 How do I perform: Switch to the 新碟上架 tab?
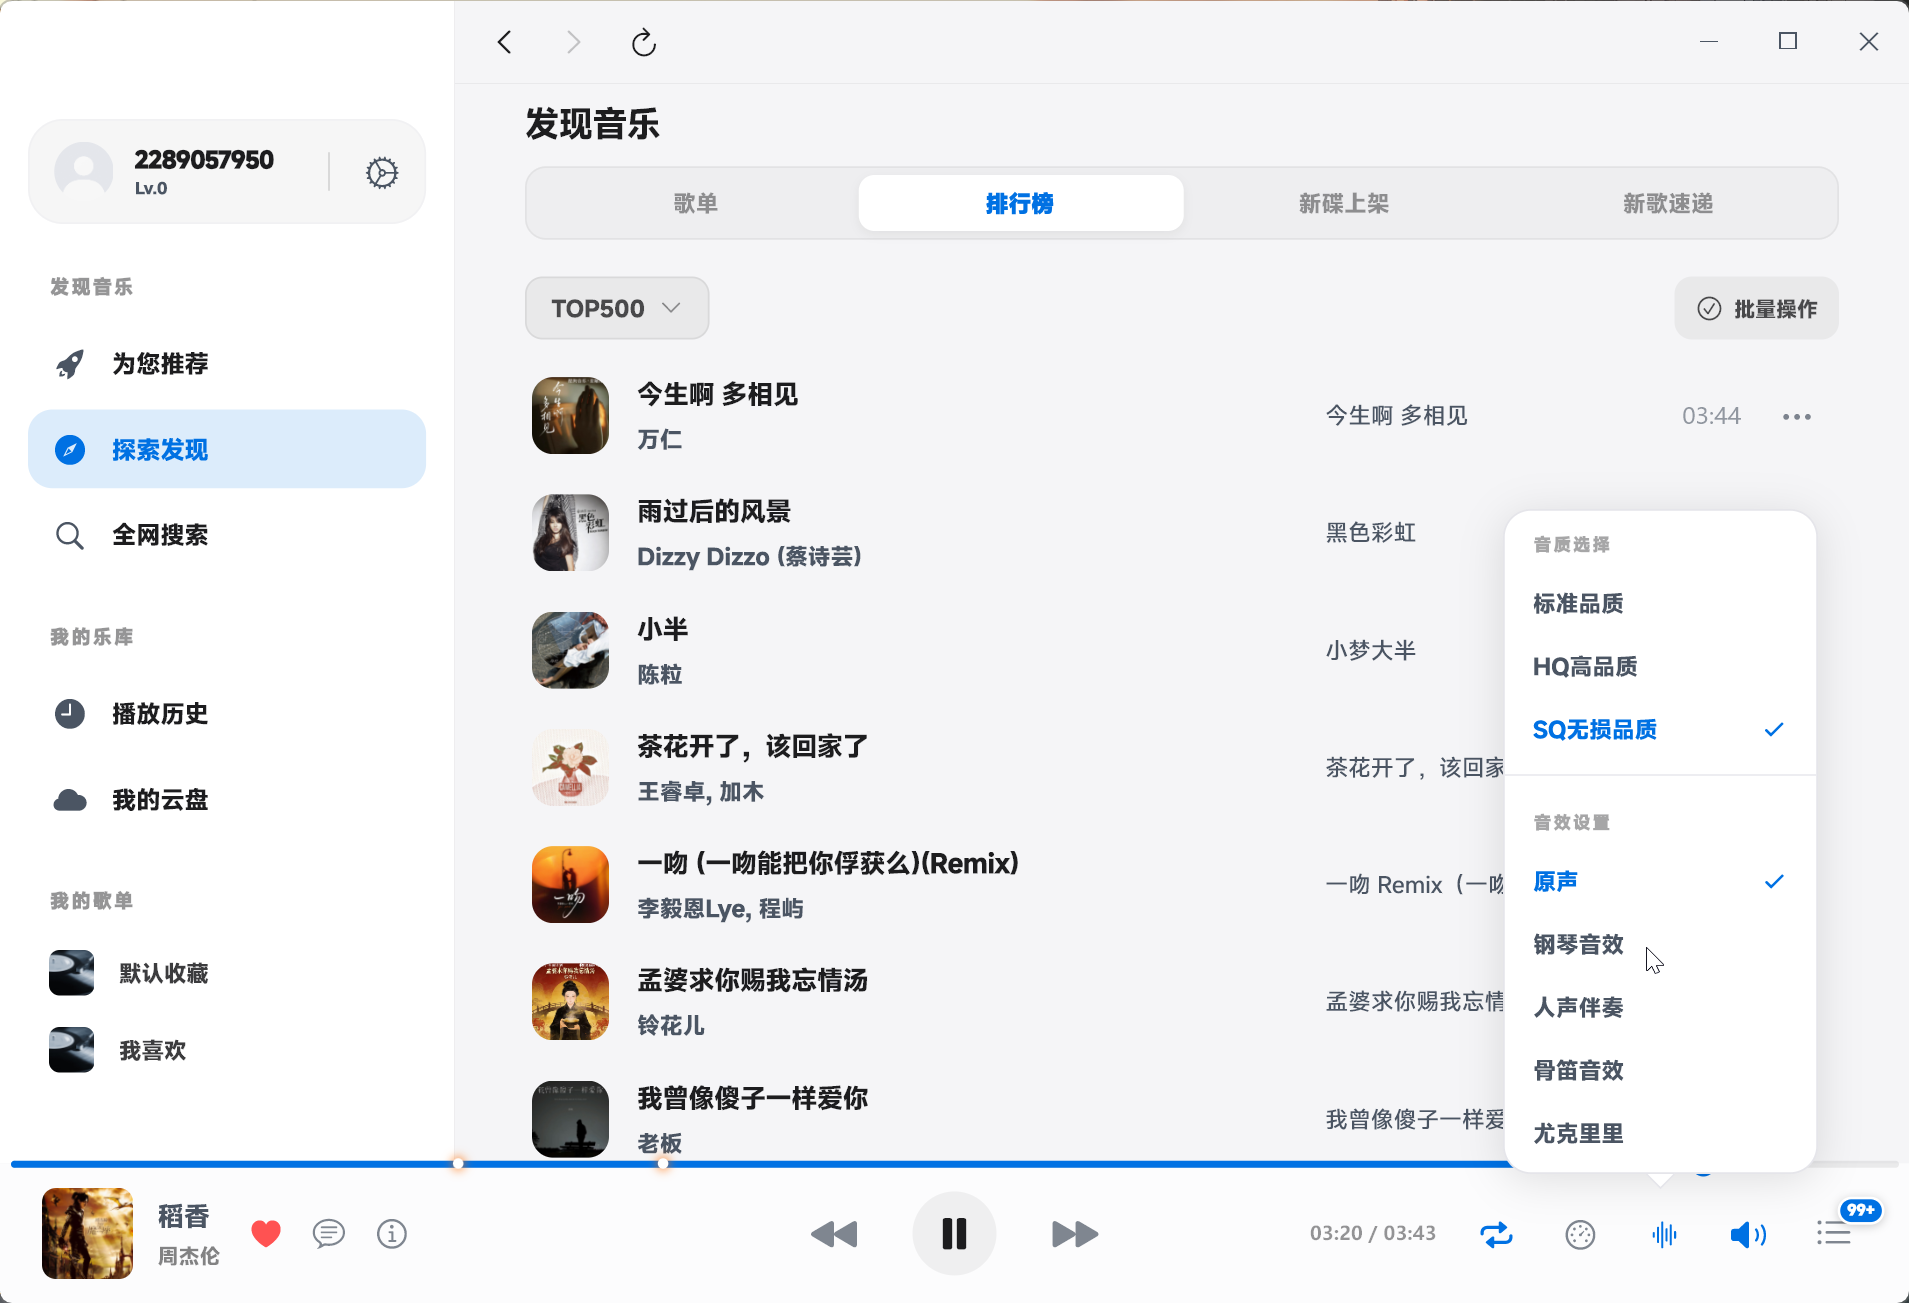pos(1344,203)
